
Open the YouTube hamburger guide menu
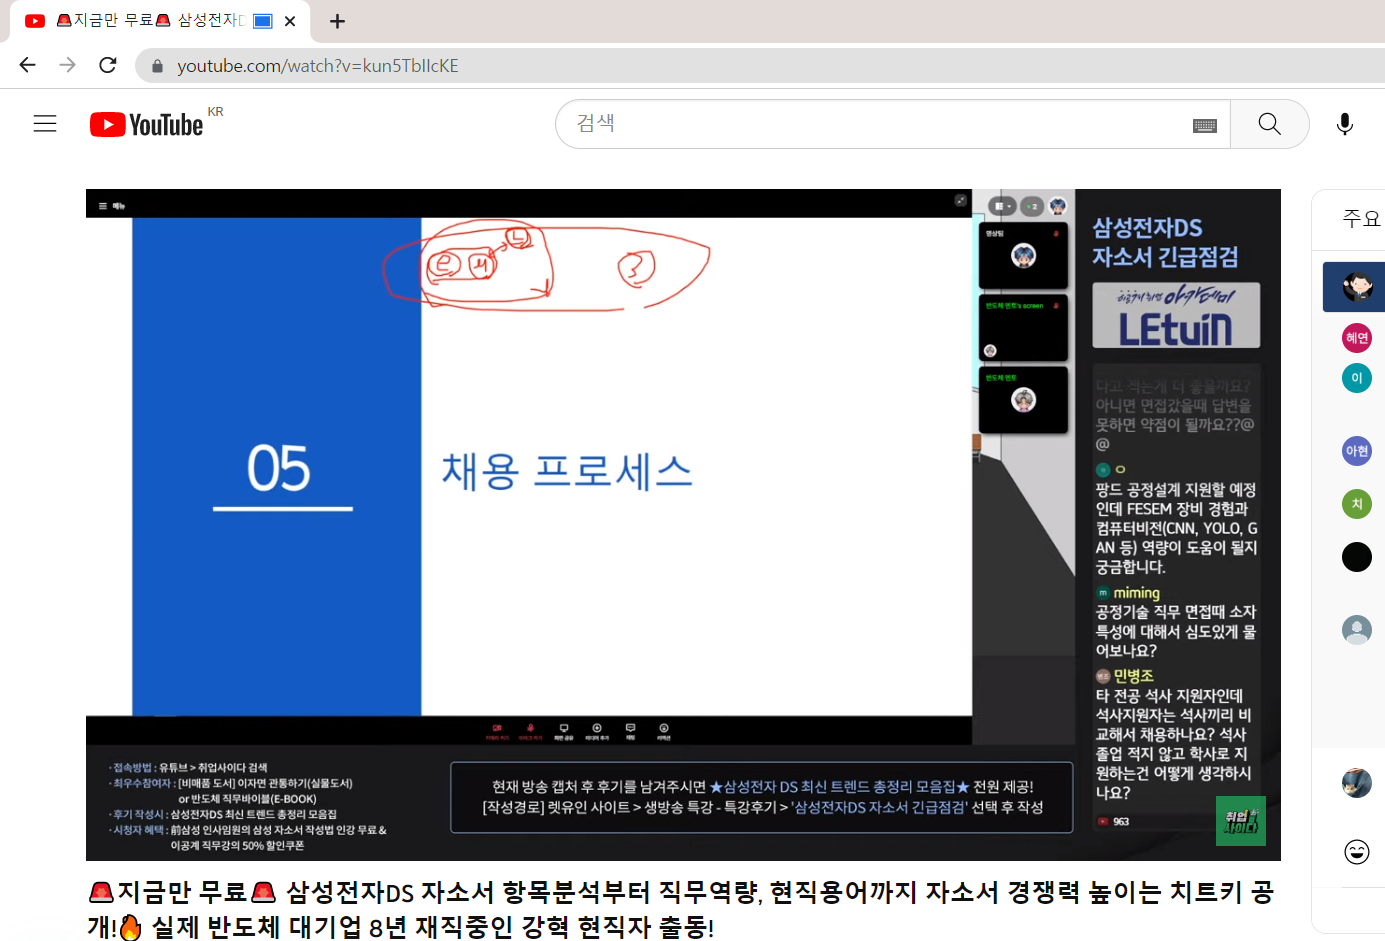point(45,124)
